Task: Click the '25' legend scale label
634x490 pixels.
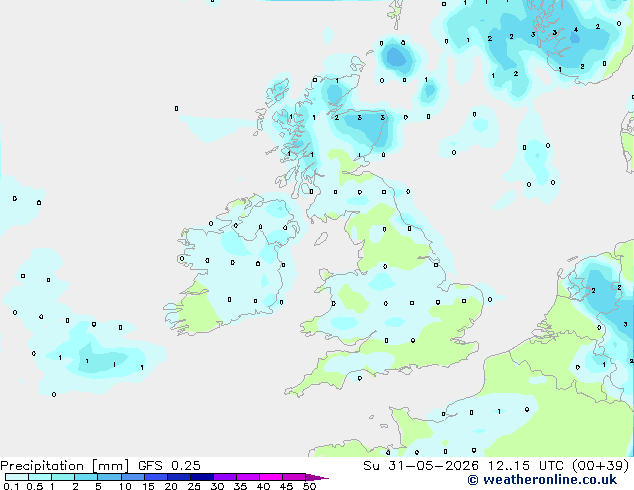Action: [194, 486]
